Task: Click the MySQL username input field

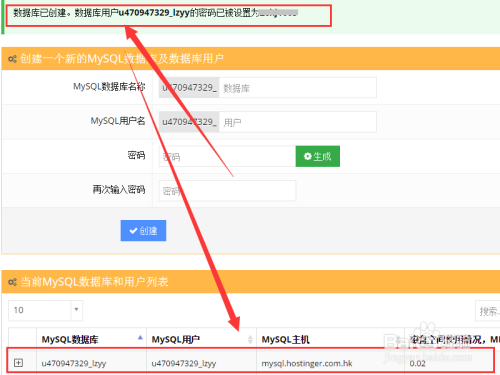Action: [x=298, y=122]
